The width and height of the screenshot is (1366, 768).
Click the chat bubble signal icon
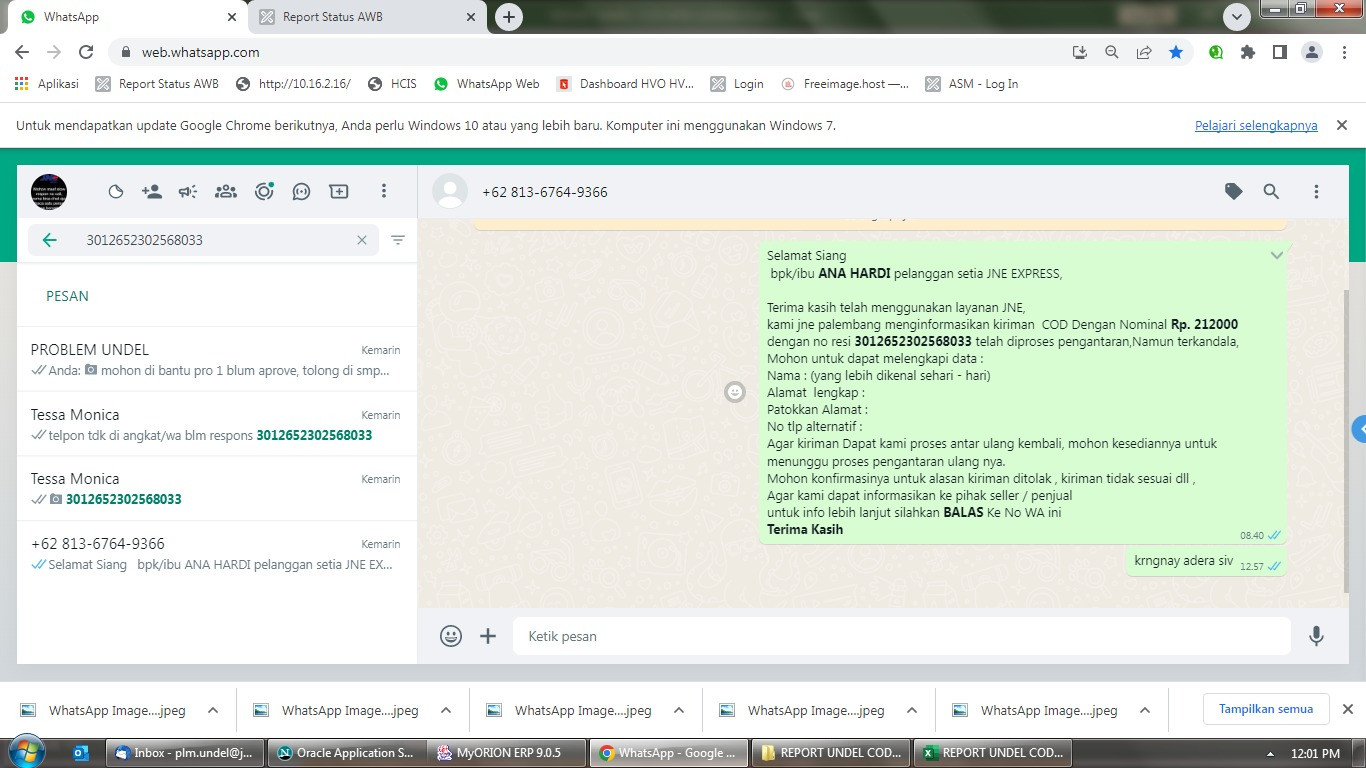[x=301, y=192]
